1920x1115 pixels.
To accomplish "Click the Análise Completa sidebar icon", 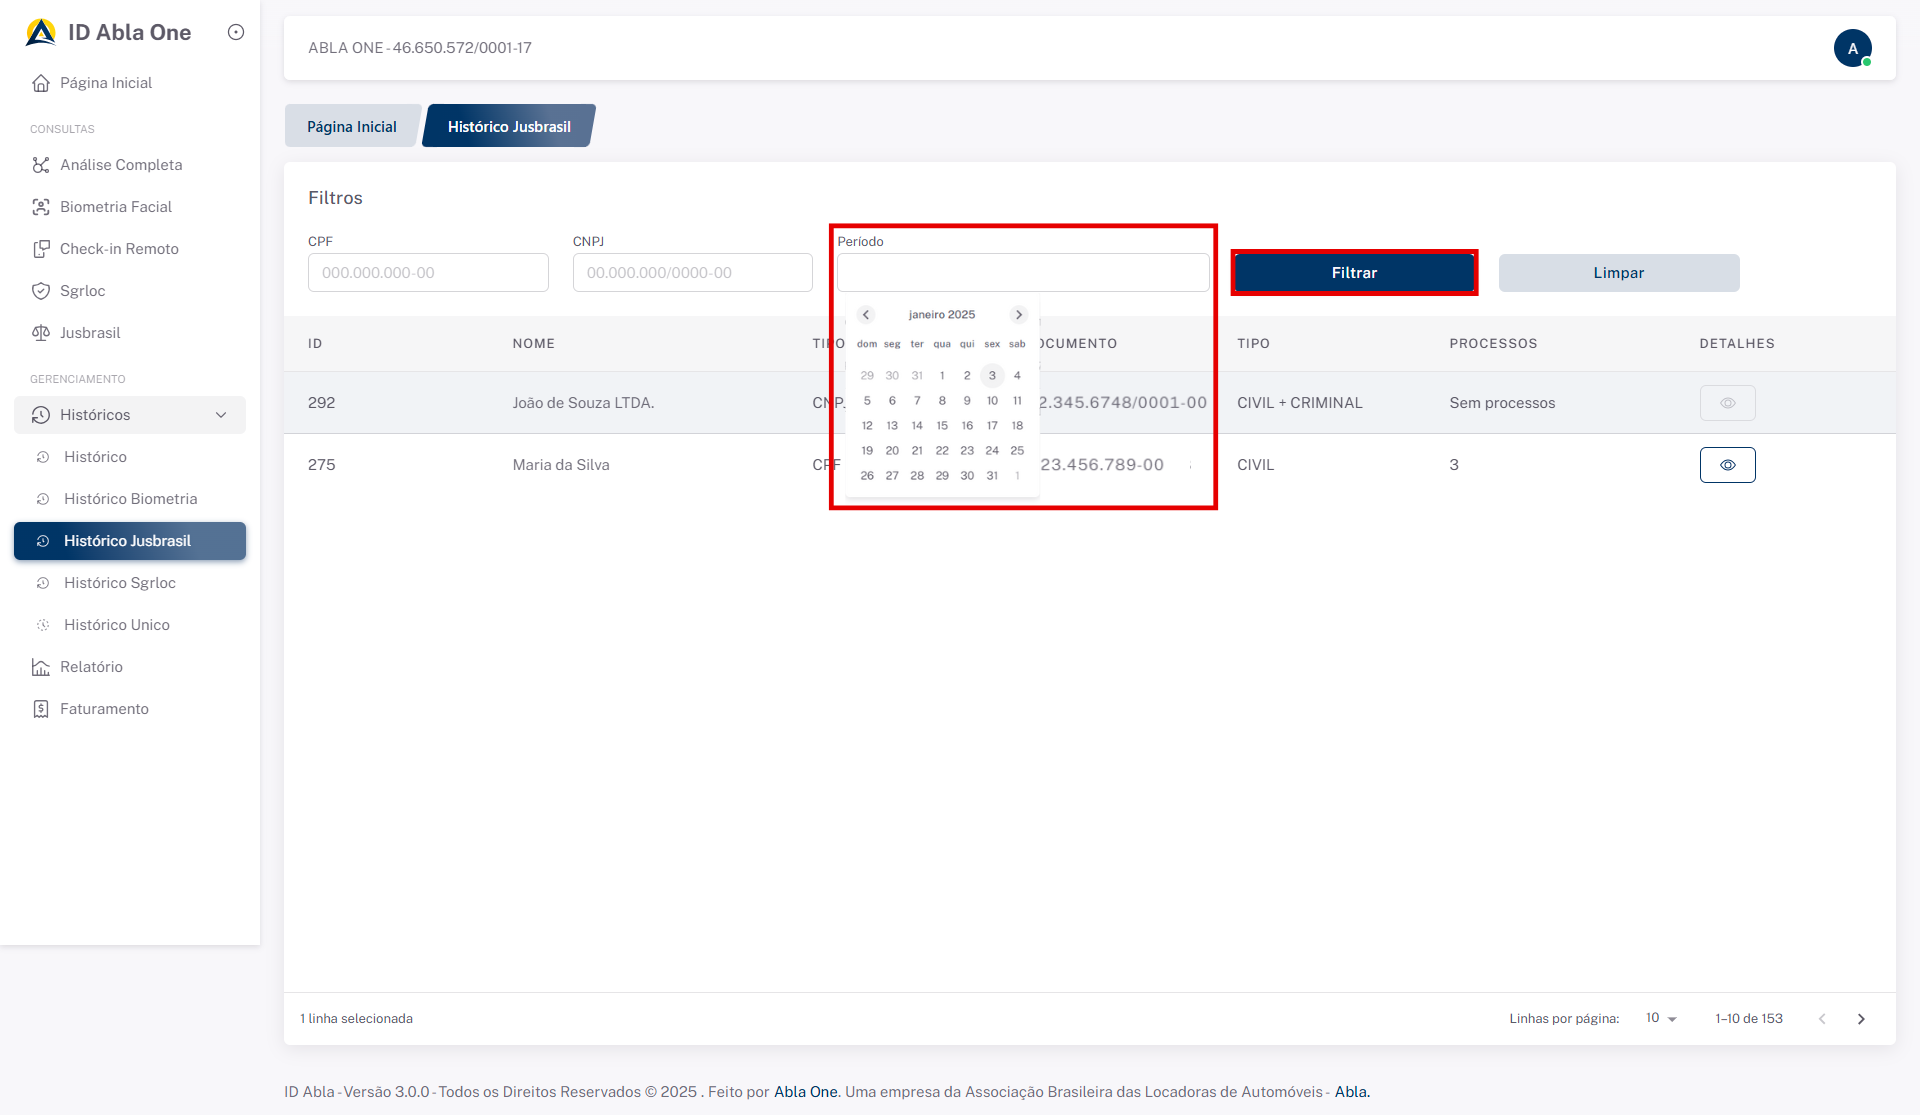I will tap(41, 165).
